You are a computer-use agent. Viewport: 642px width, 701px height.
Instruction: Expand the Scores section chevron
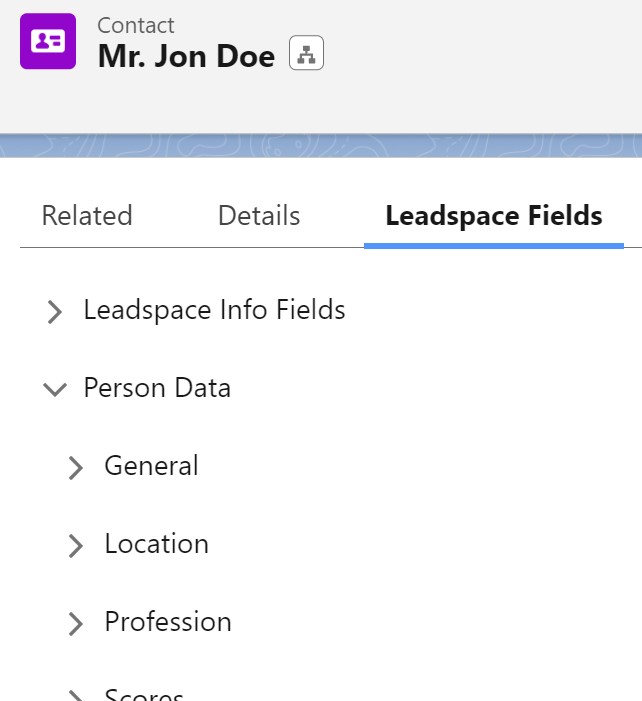point(76,695)
